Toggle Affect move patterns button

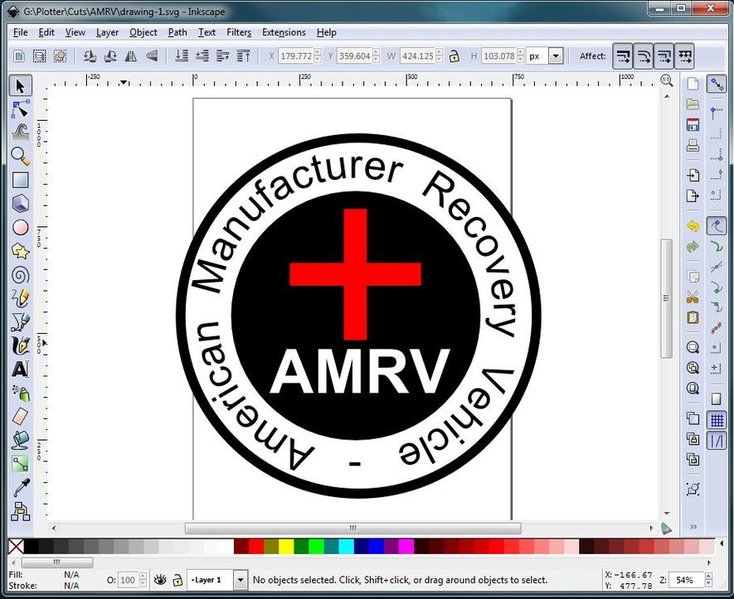point(684,57)
